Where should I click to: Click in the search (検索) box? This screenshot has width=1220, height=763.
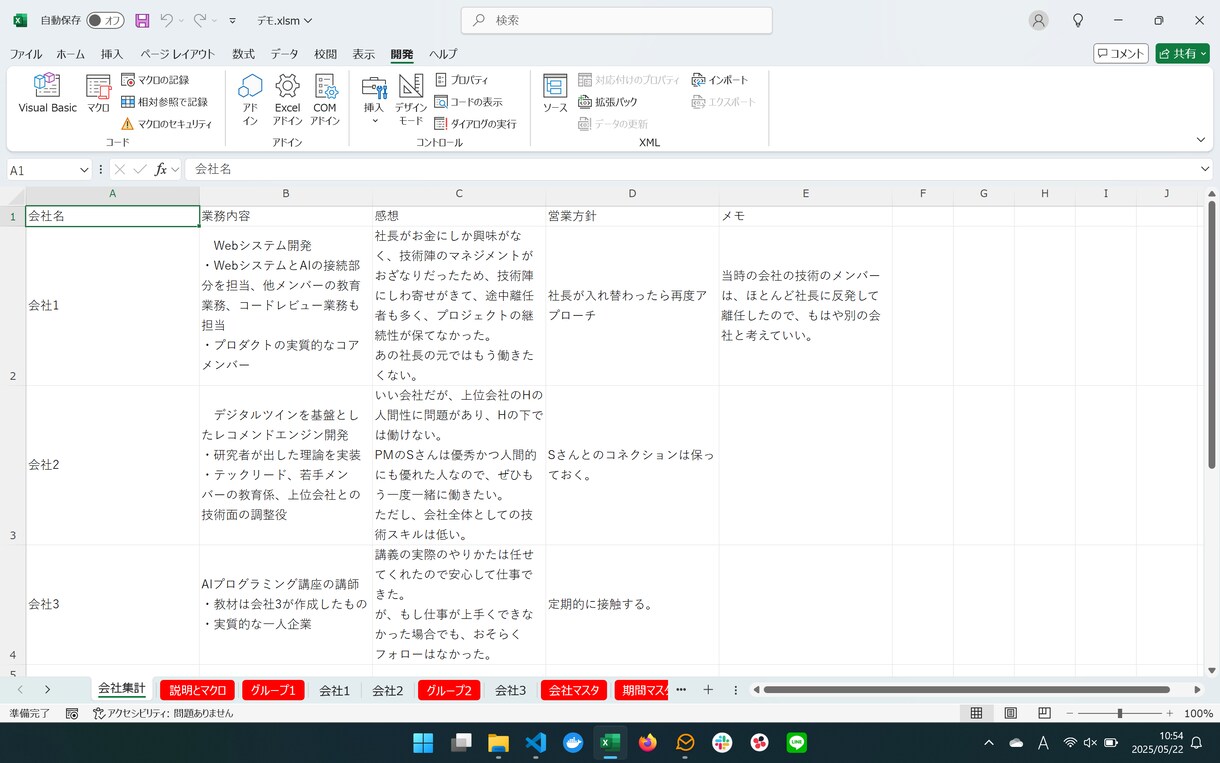pyautogui.click(x=617, y=20)
